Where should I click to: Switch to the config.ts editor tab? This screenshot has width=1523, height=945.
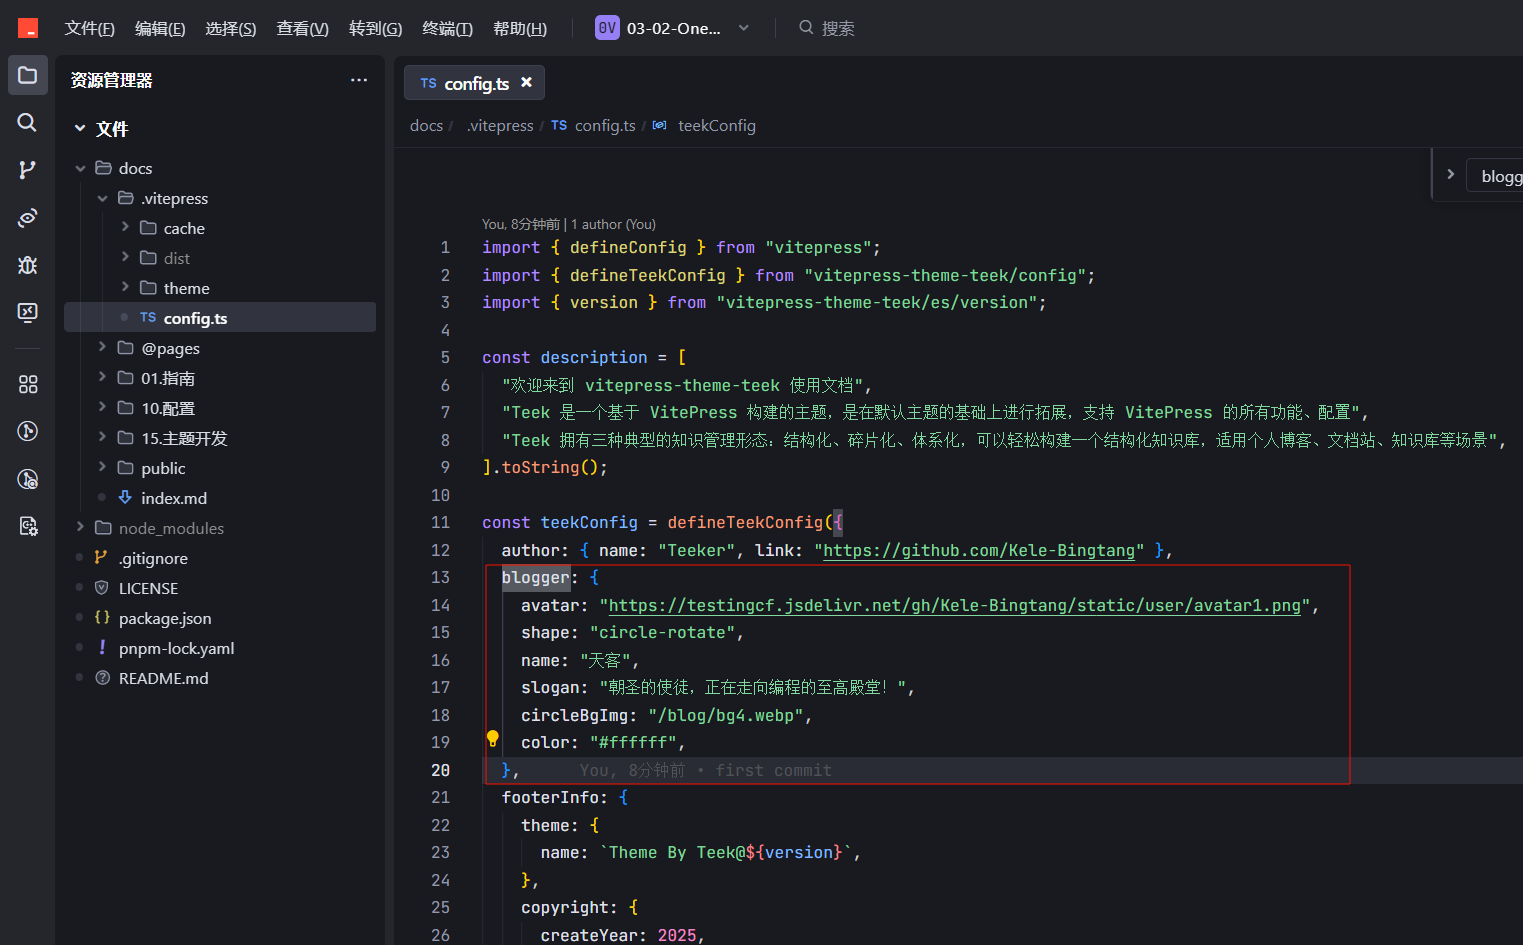tap(474, 83)
